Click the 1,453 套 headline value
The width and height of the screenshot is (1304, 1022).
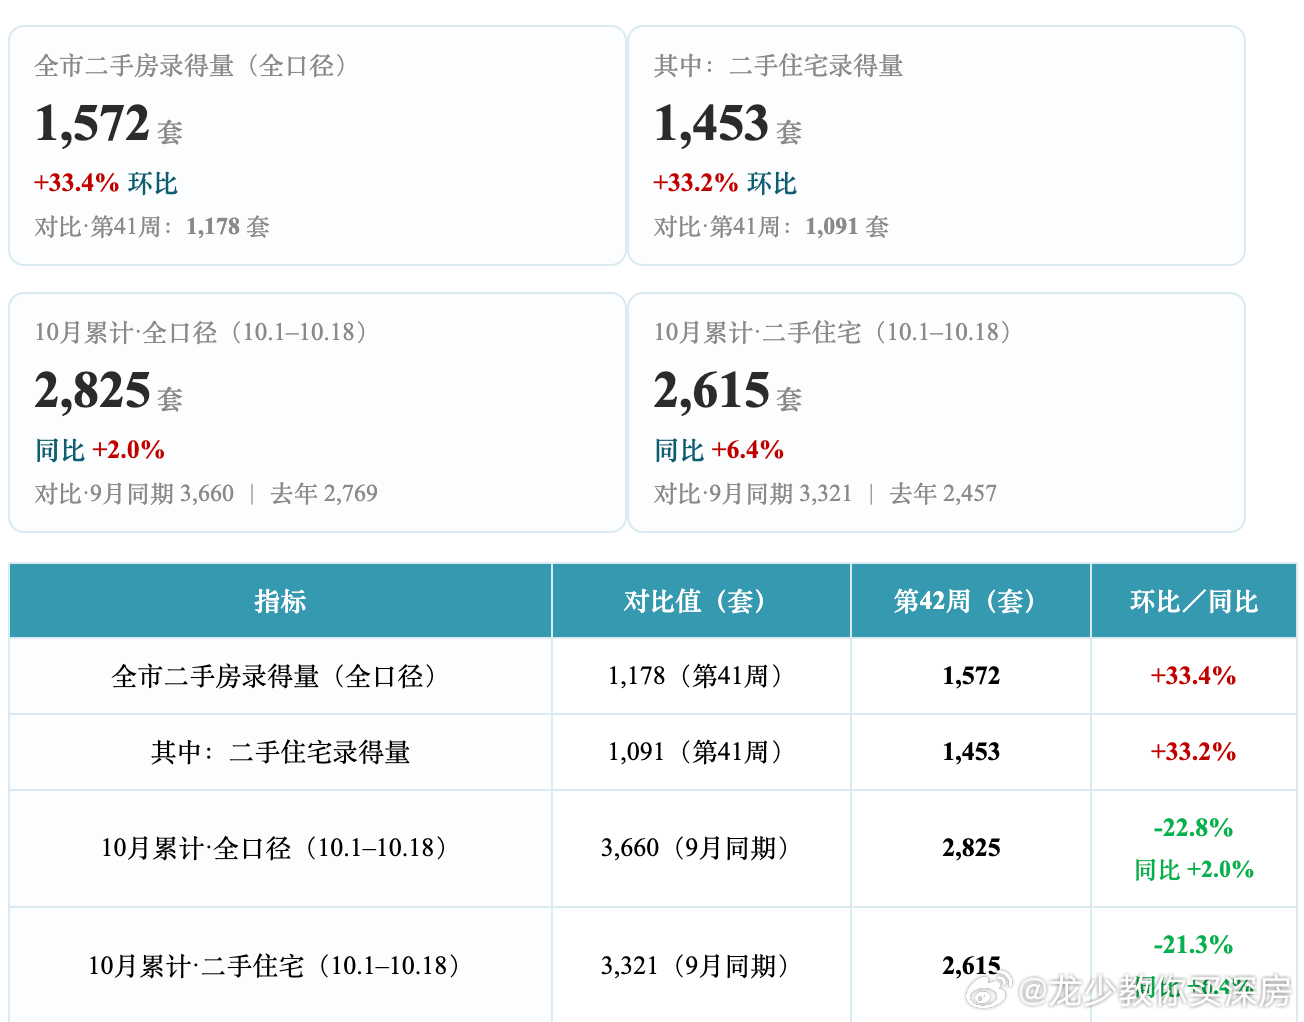point(728,126)
